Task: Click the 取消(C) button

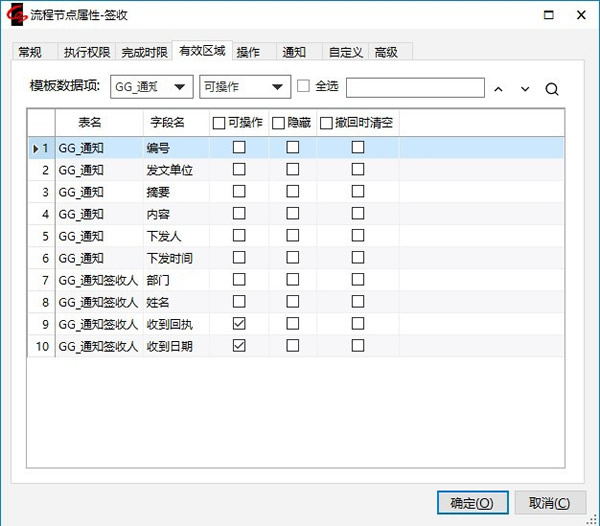Action: (549, 503)
